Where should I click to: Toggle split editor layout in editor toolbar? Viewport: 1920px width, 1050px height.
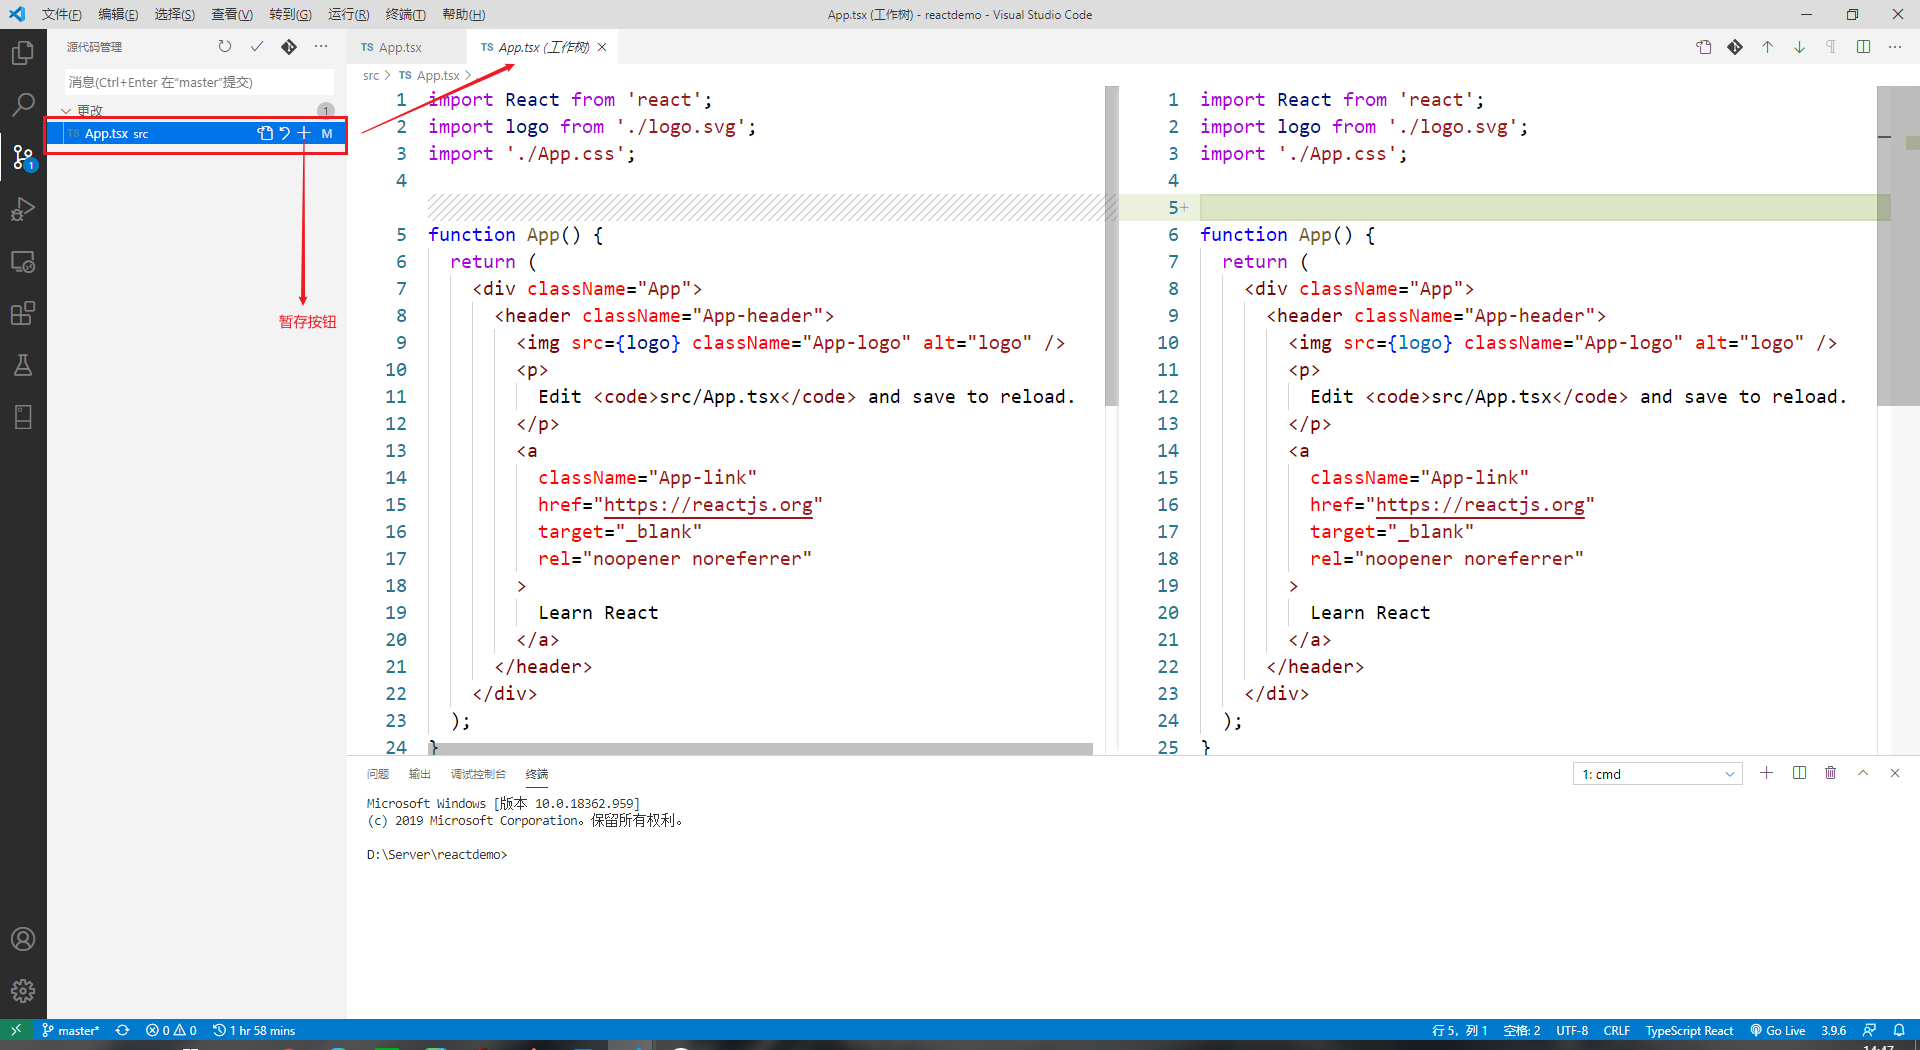click(1863, 47)
